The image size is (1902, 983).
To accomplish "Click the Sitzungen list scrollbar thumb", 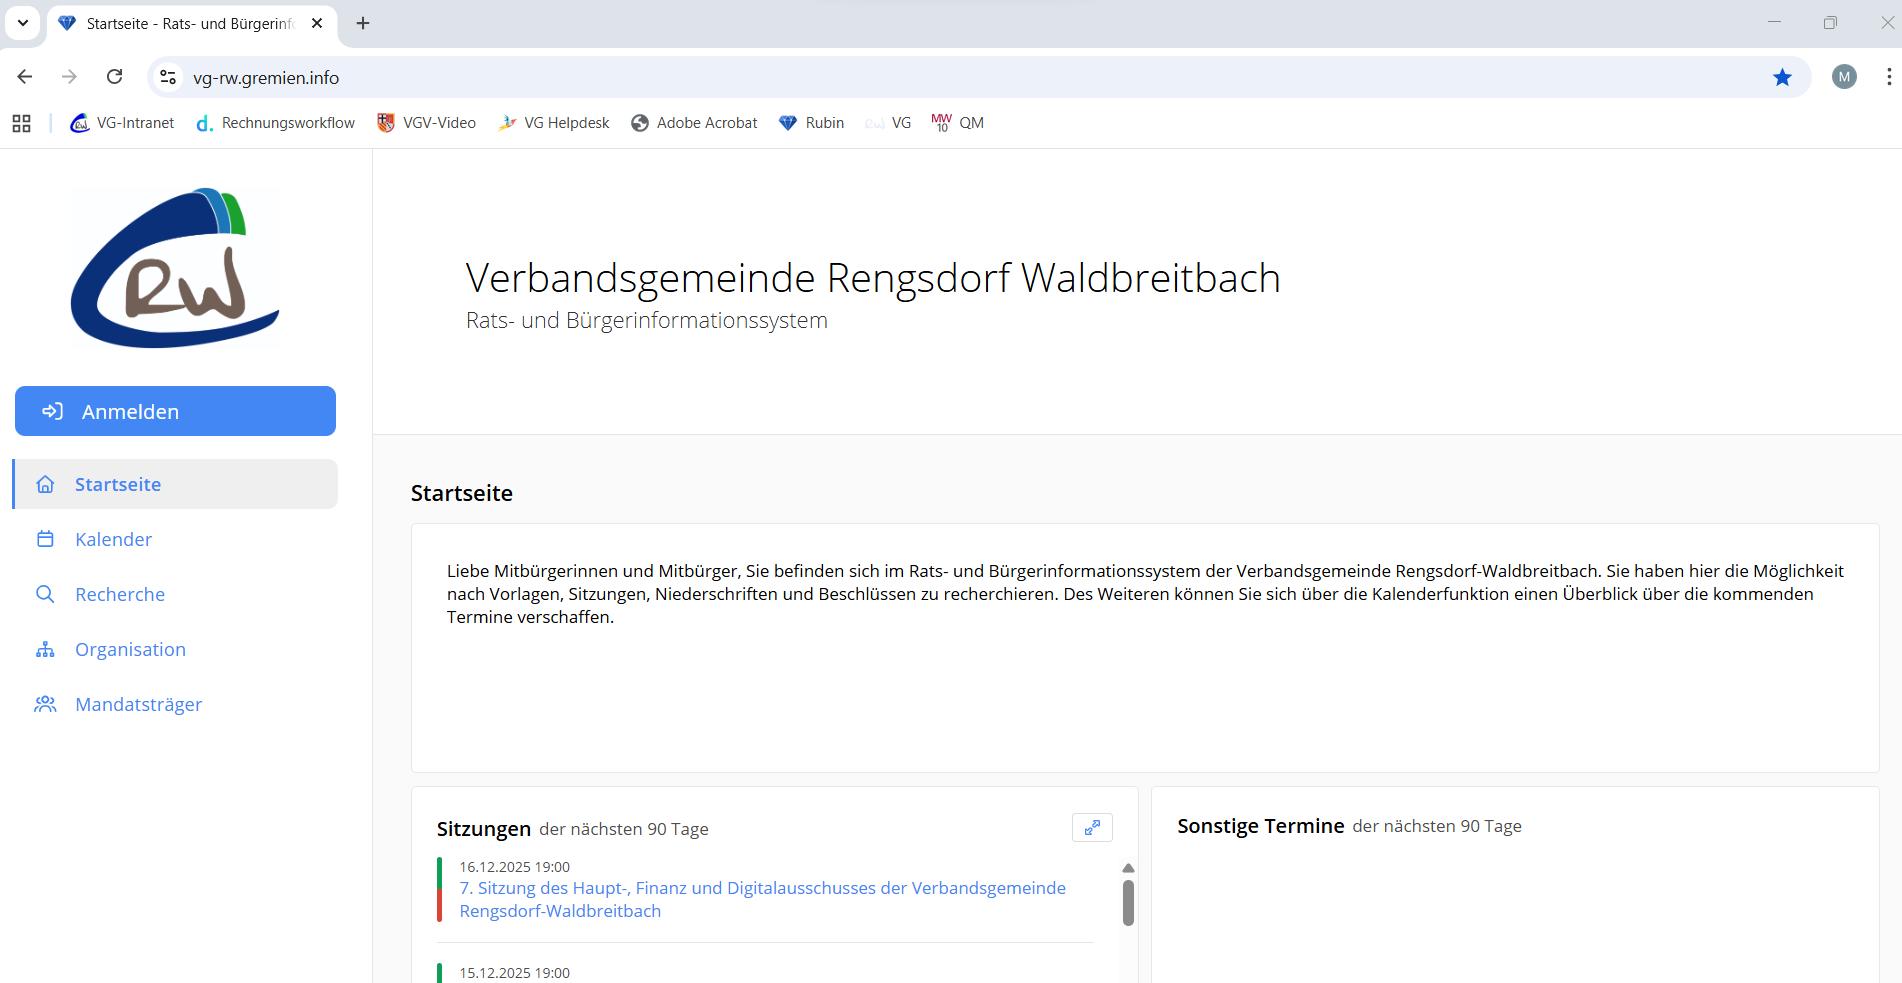I will tap(1128, 902).
